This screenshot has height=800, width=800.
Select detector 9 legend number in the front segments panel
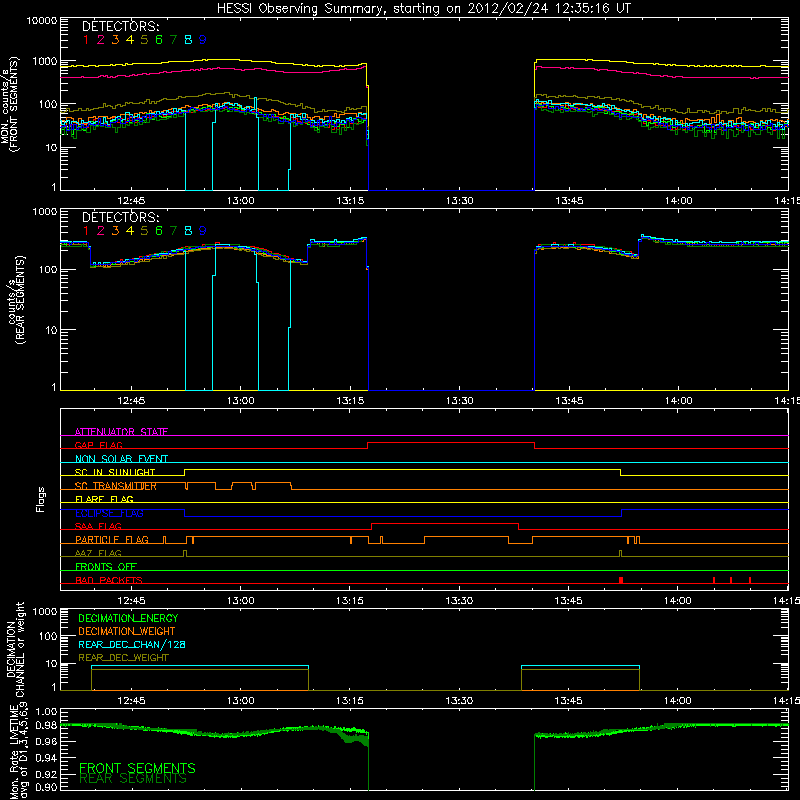click(203, 40)
